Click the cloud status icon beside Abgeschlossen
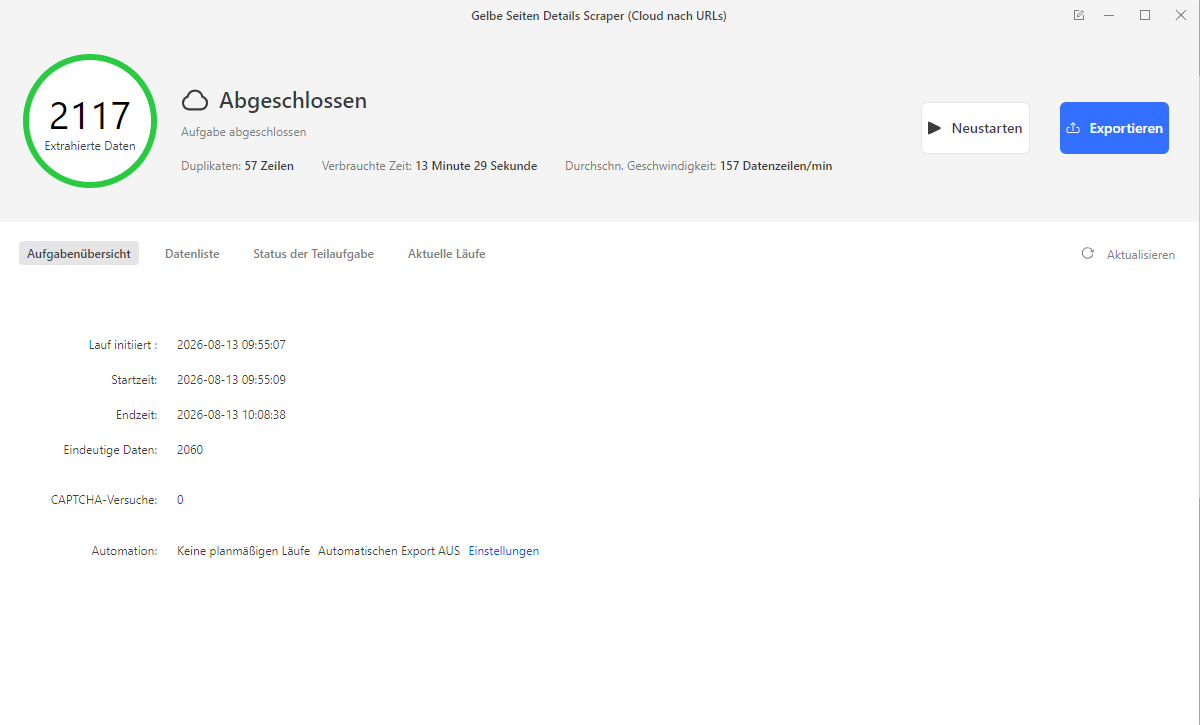Screen dimensions: 1200x725 tap(195, 100)
